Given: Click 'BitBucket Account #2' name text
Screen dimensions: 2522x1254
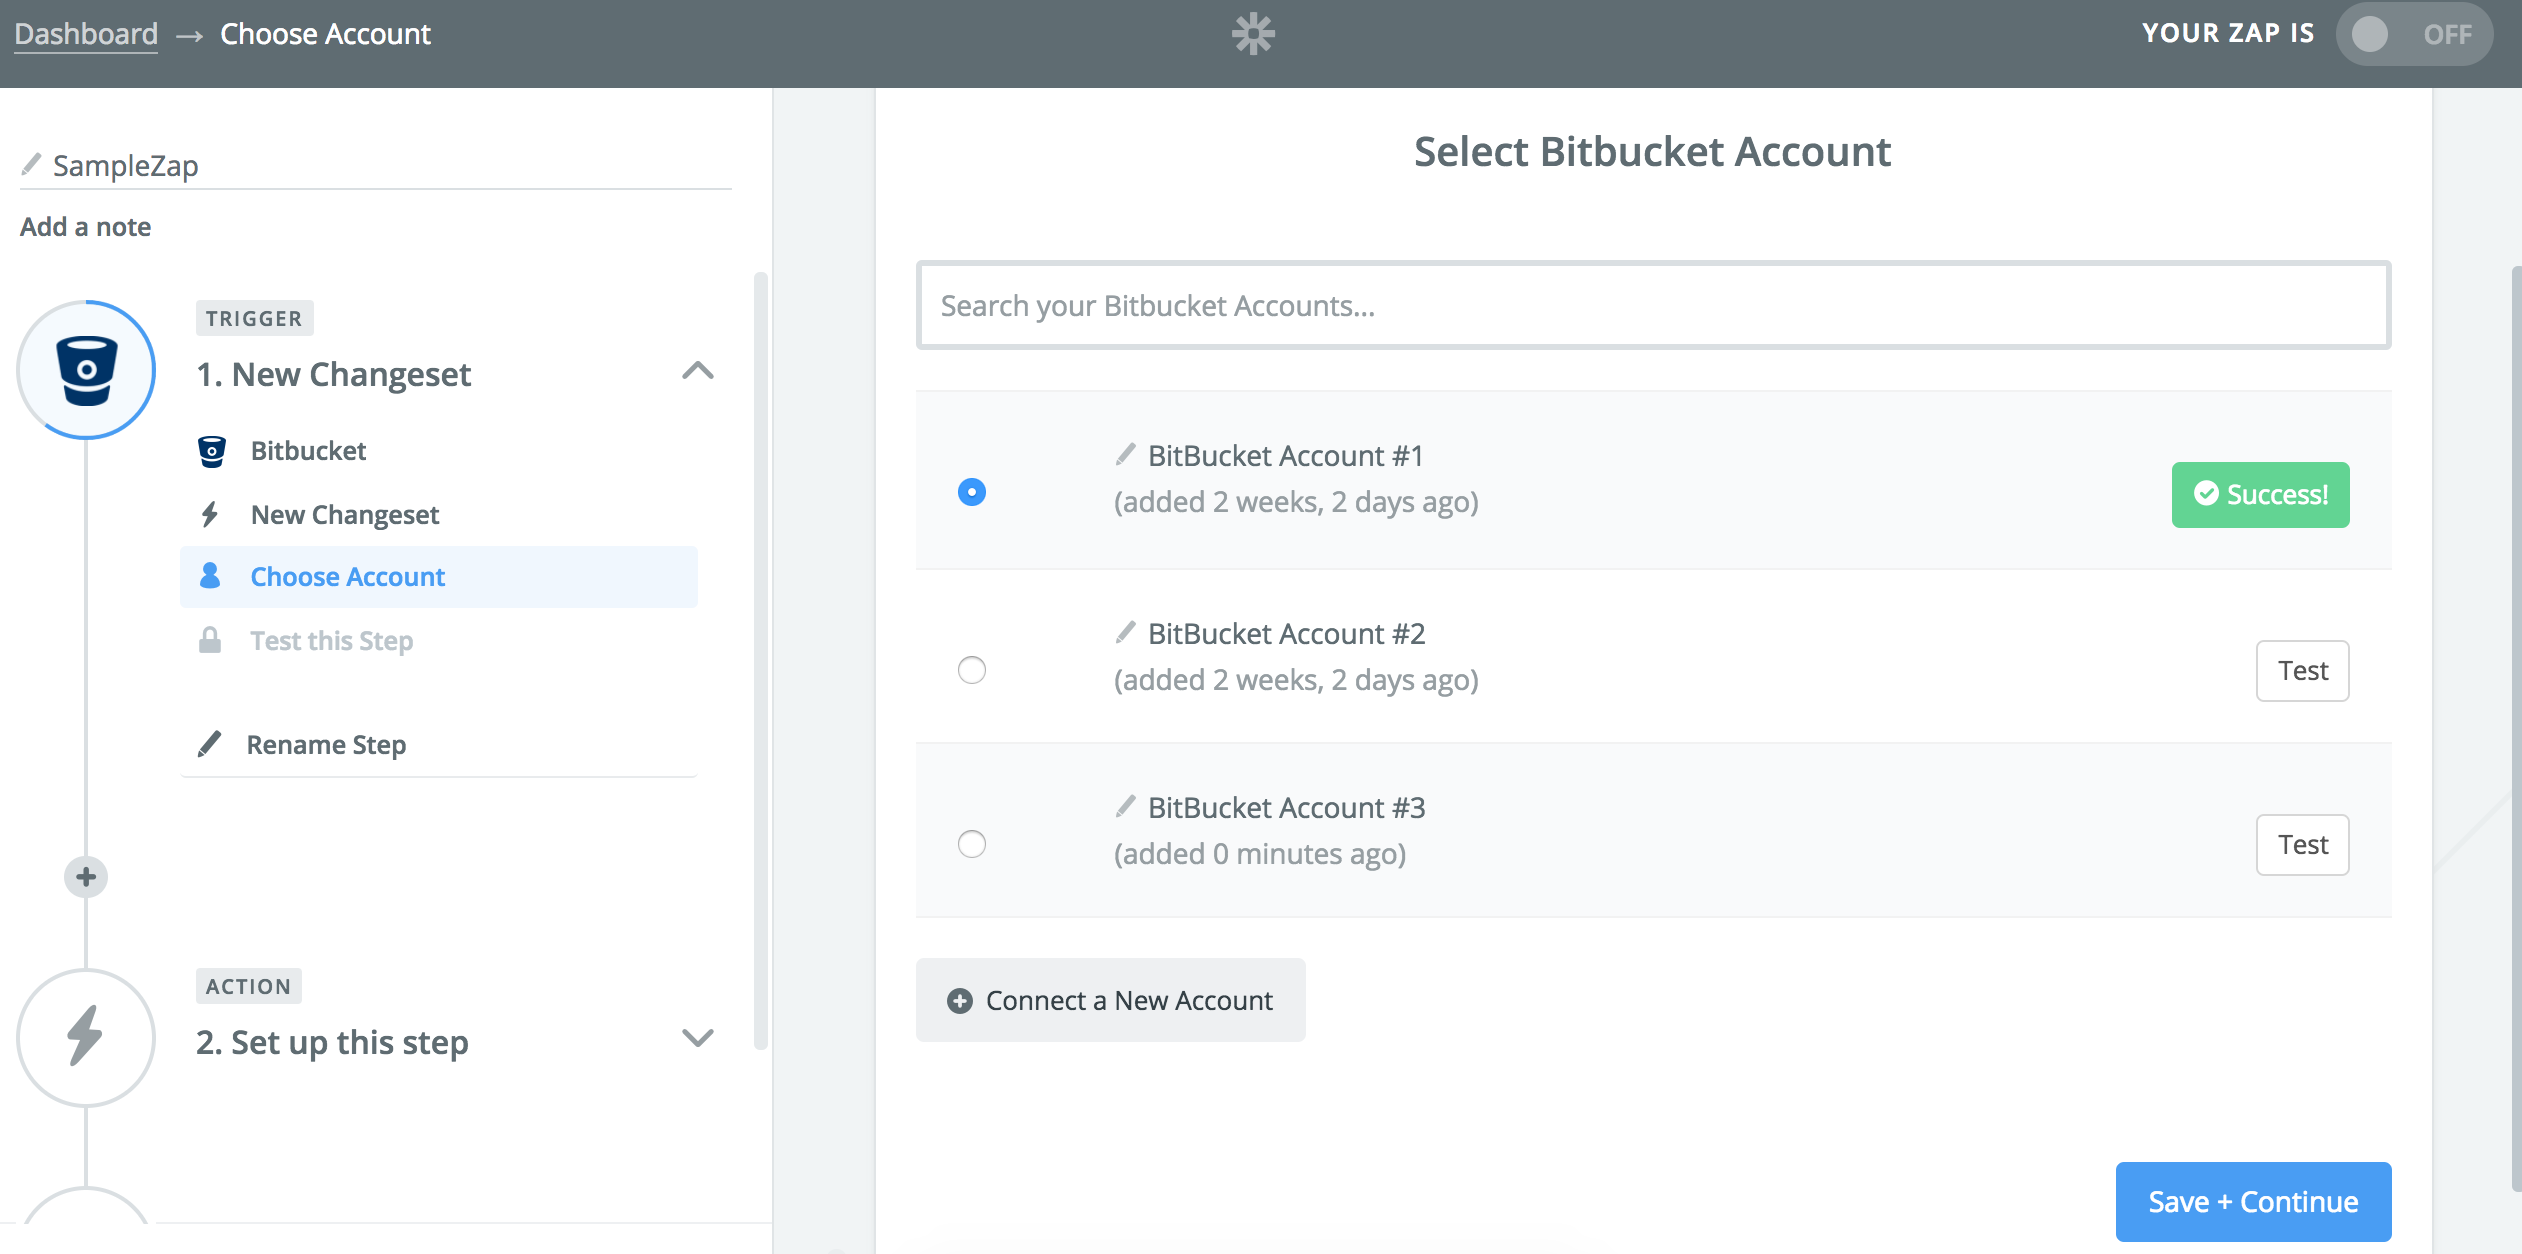Looking at the screenshot, I should pyautogui.click(x=1287, y=634).
